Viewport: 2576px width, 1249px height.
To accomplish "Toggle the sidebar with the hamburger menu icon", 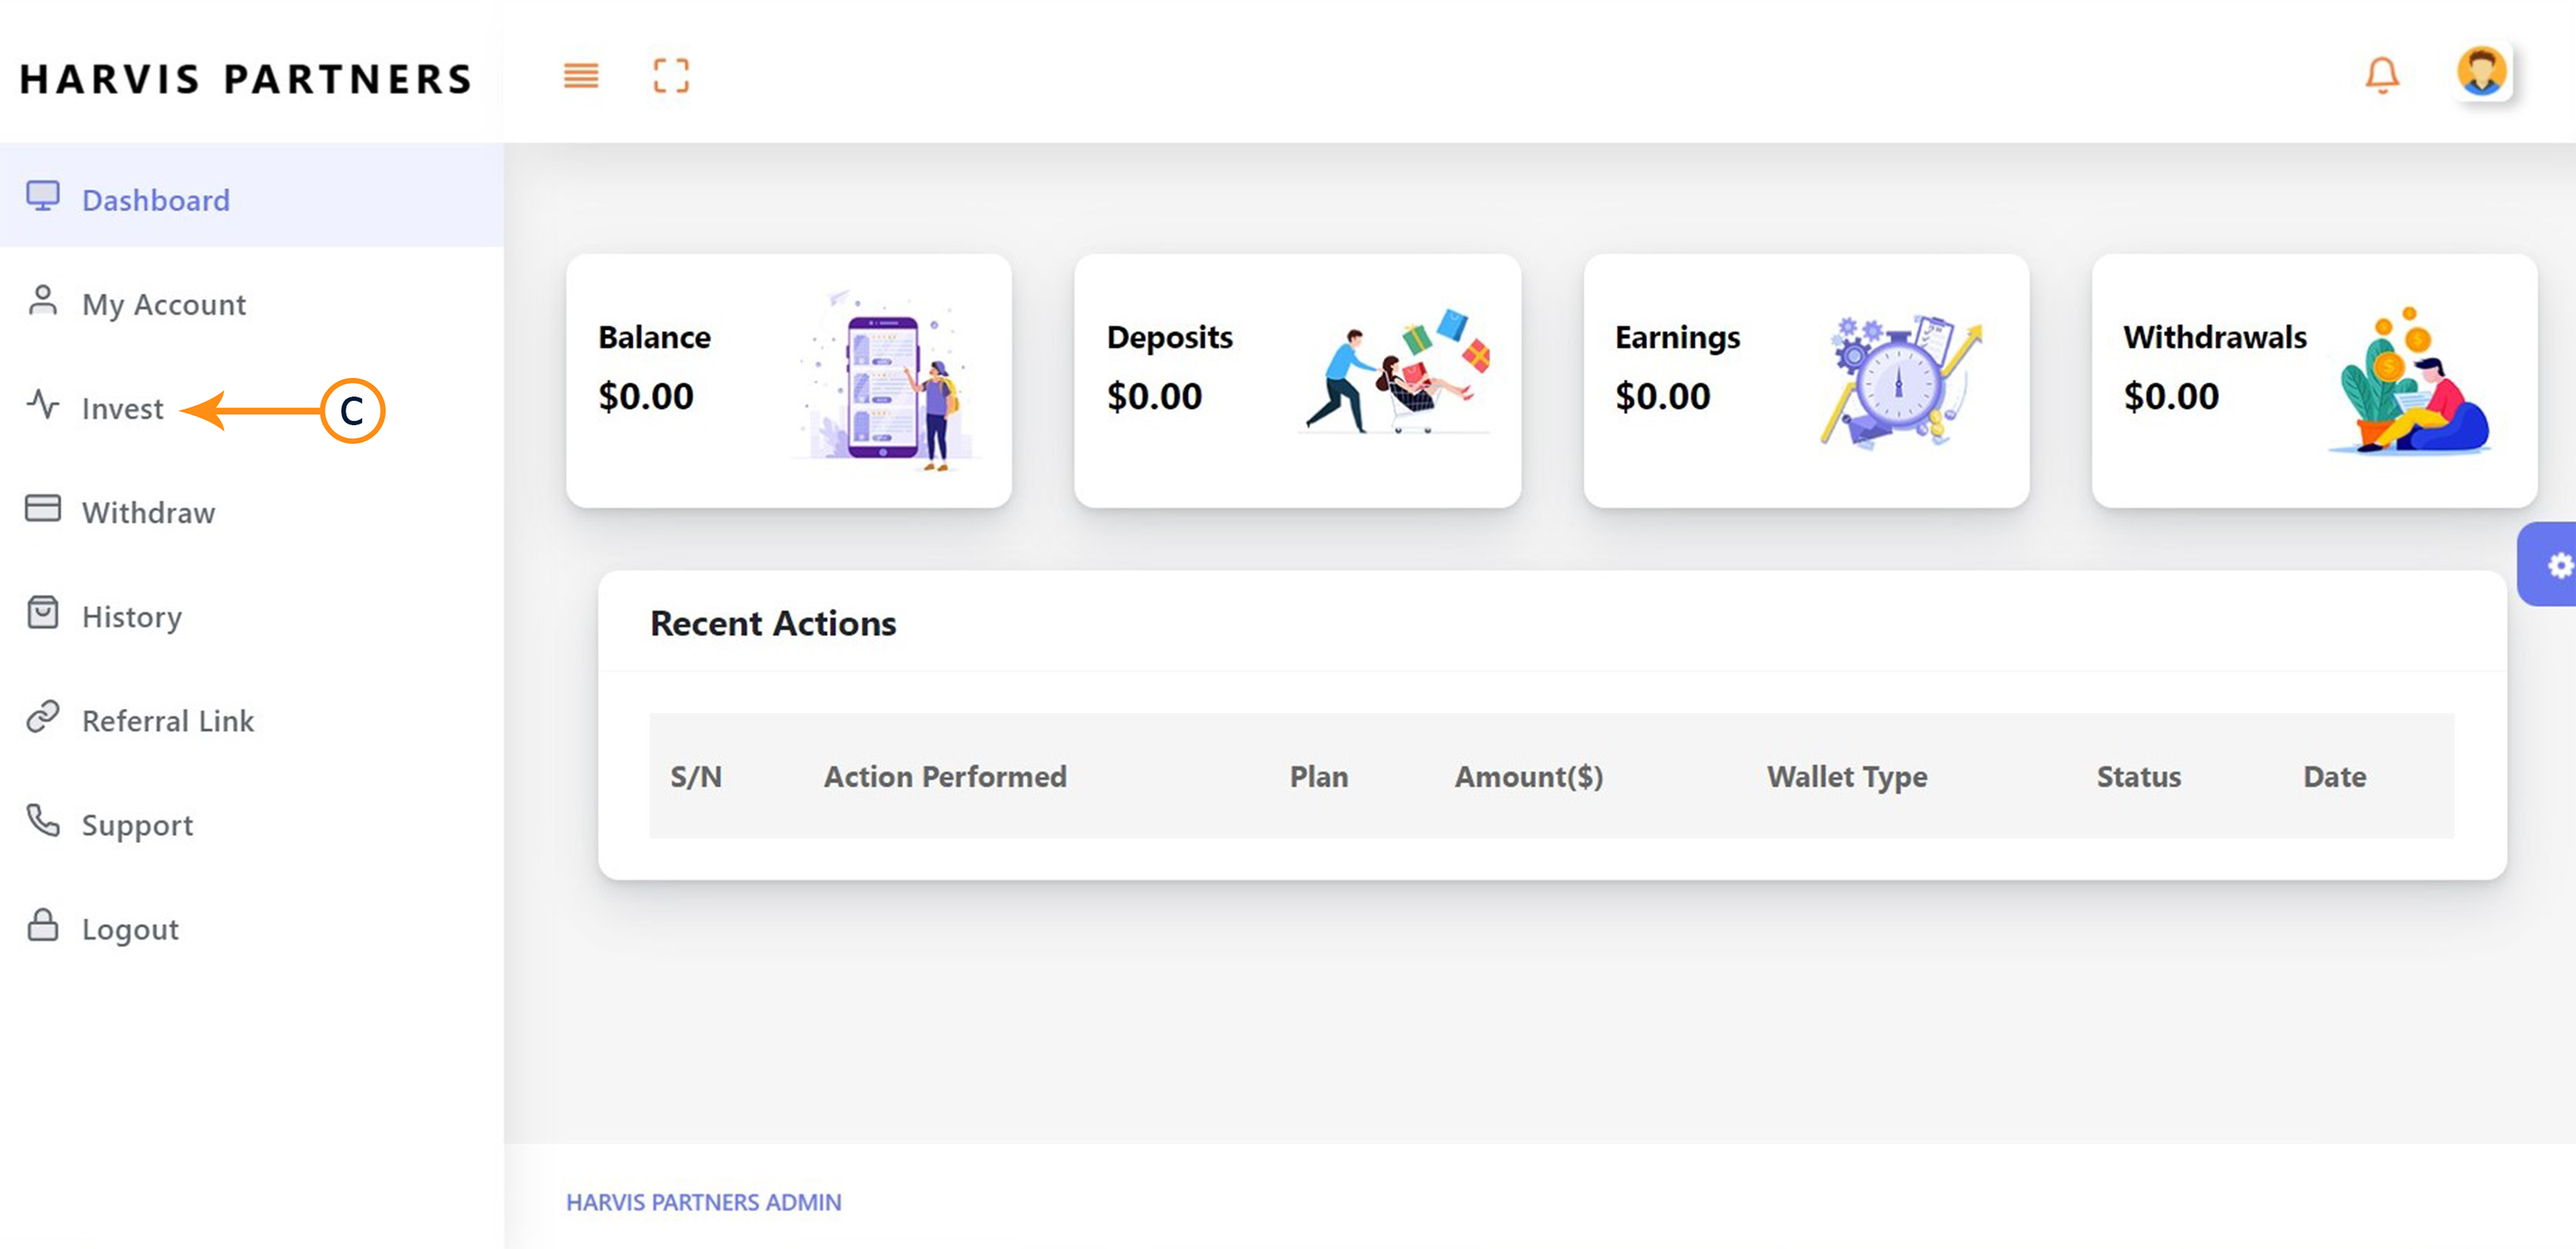I will click(580, 76).
